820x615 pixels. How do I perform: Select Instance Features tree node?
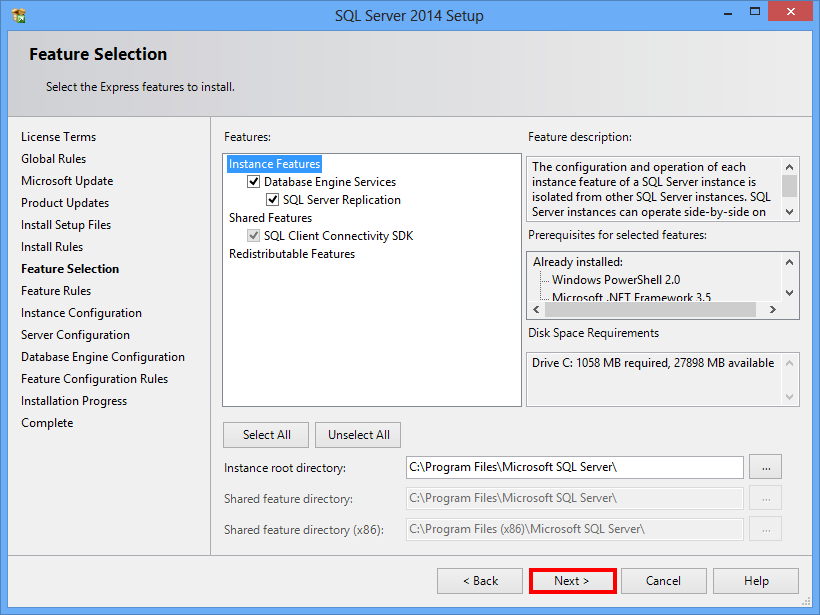point(275,164)
